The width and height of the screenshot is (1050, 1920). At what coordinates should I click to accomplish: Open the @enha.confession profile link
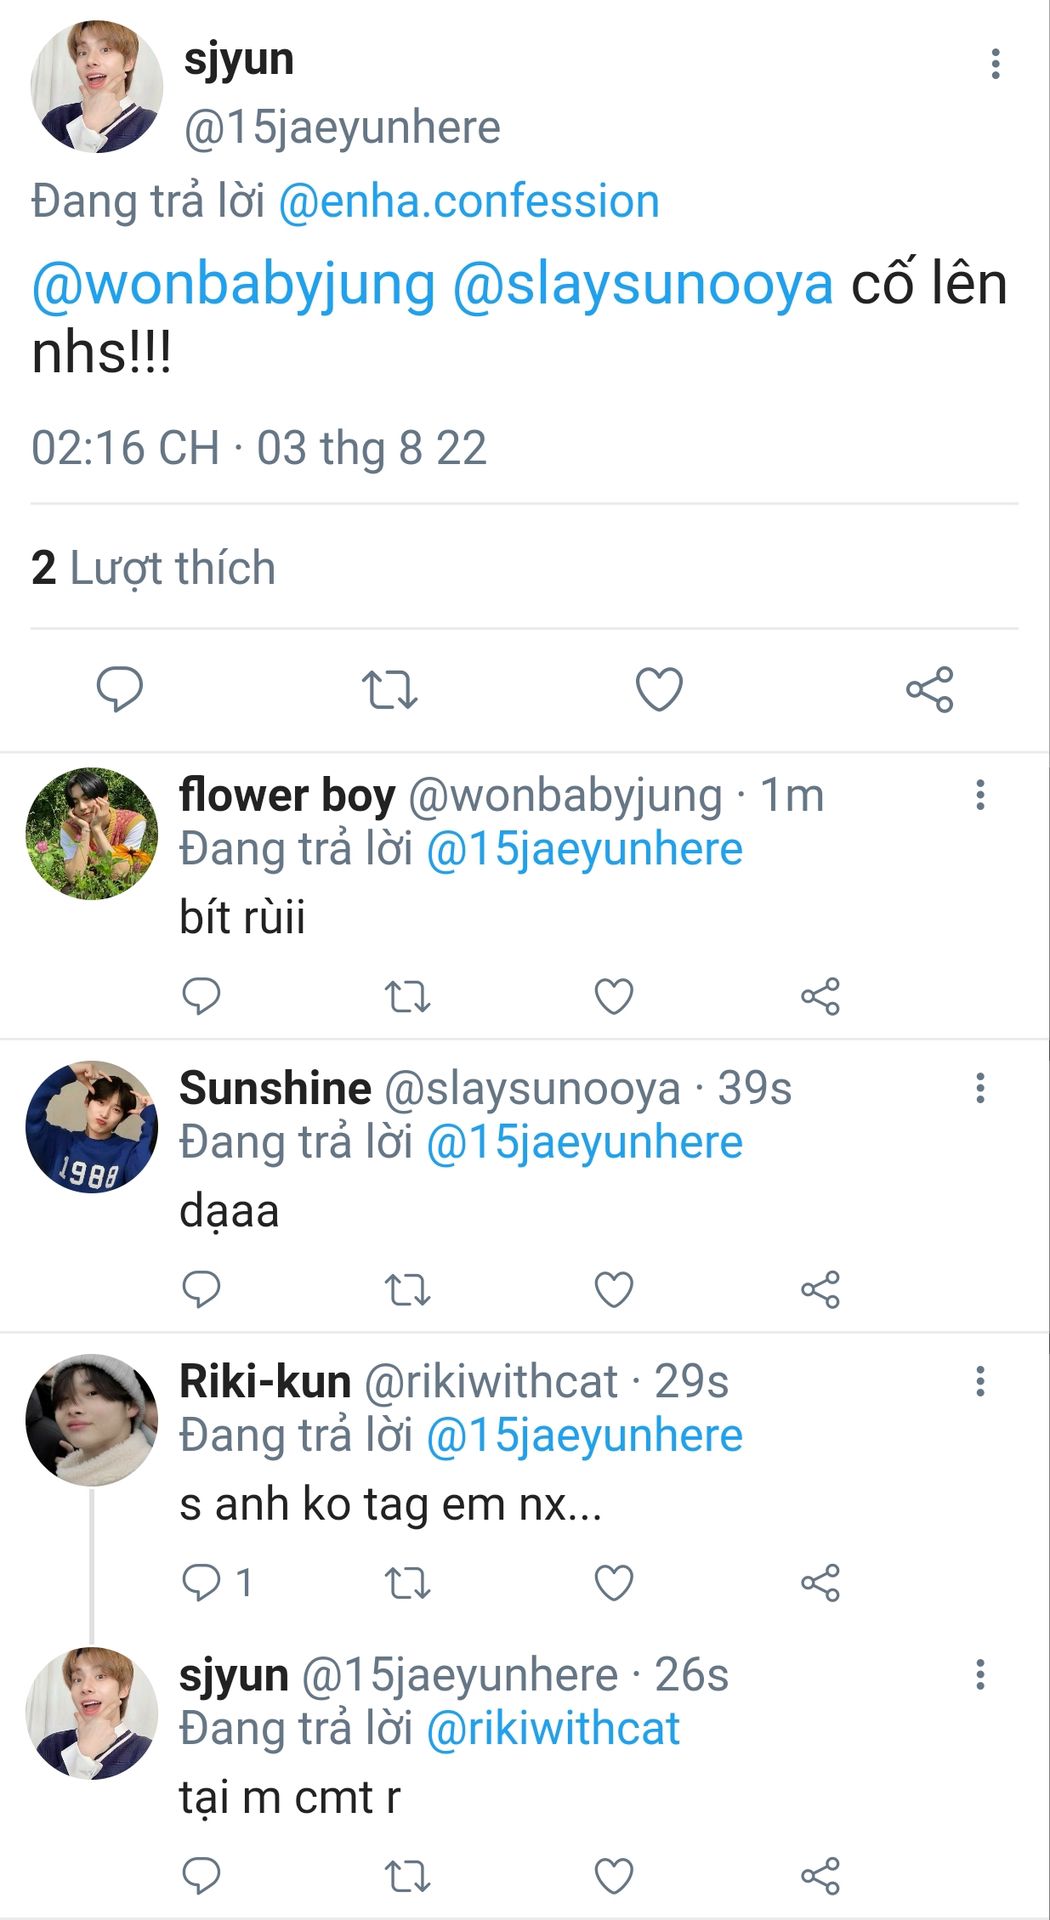(x=468, y=201)
